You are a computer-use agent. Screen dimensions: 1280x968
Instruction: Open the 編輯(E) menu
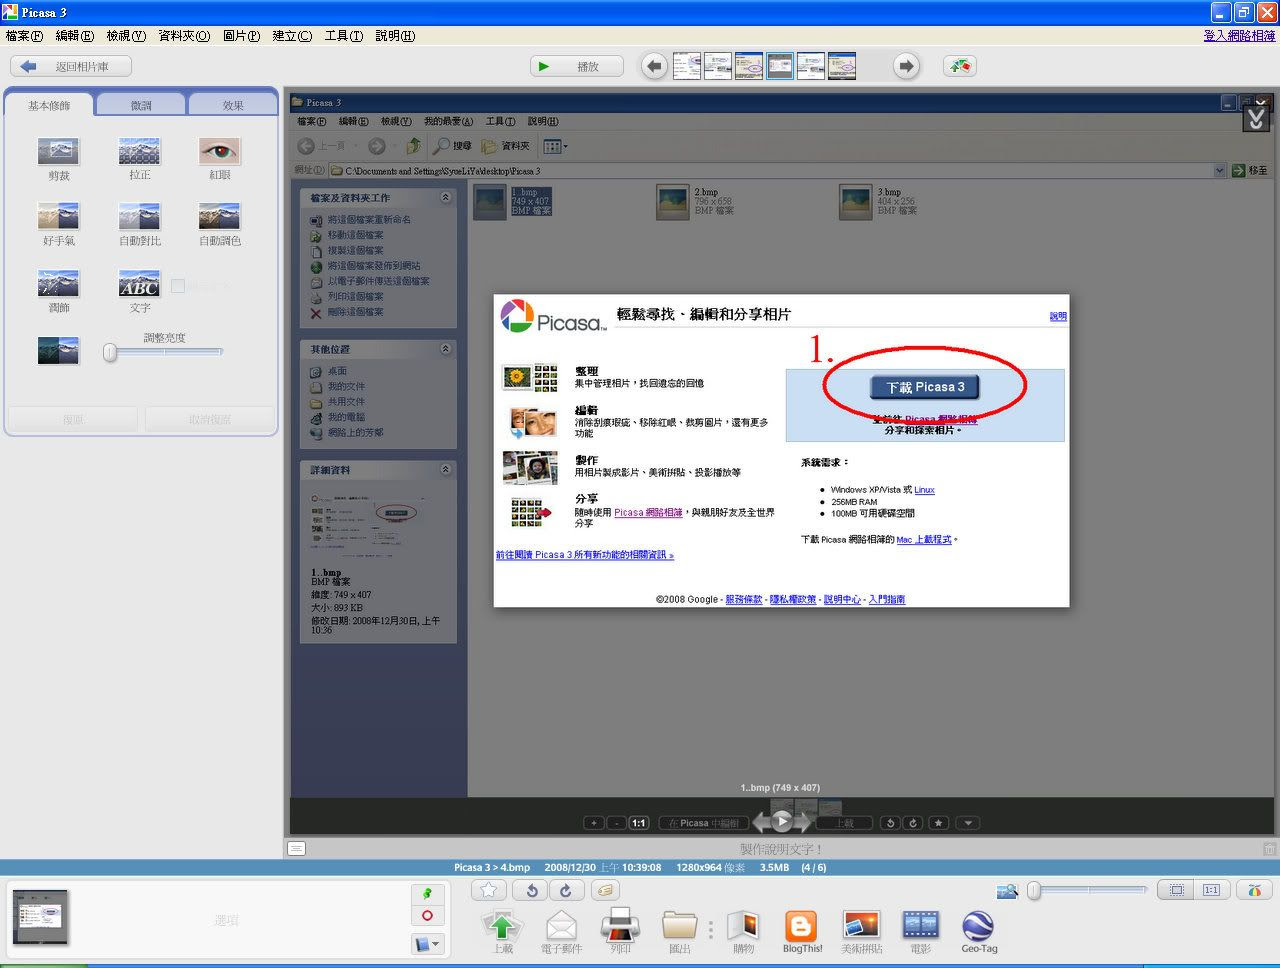point(74,36)
